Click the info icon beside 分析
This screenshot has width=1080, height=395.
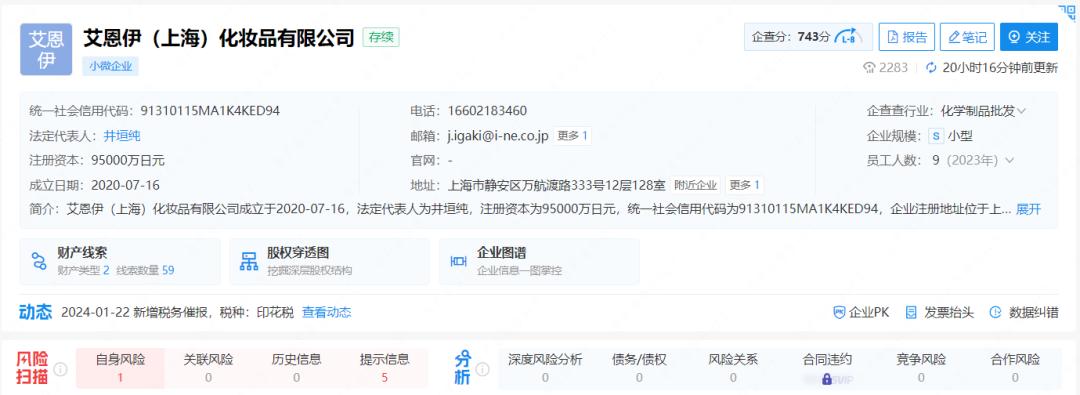pyautogui.click(x=483, y=369)
